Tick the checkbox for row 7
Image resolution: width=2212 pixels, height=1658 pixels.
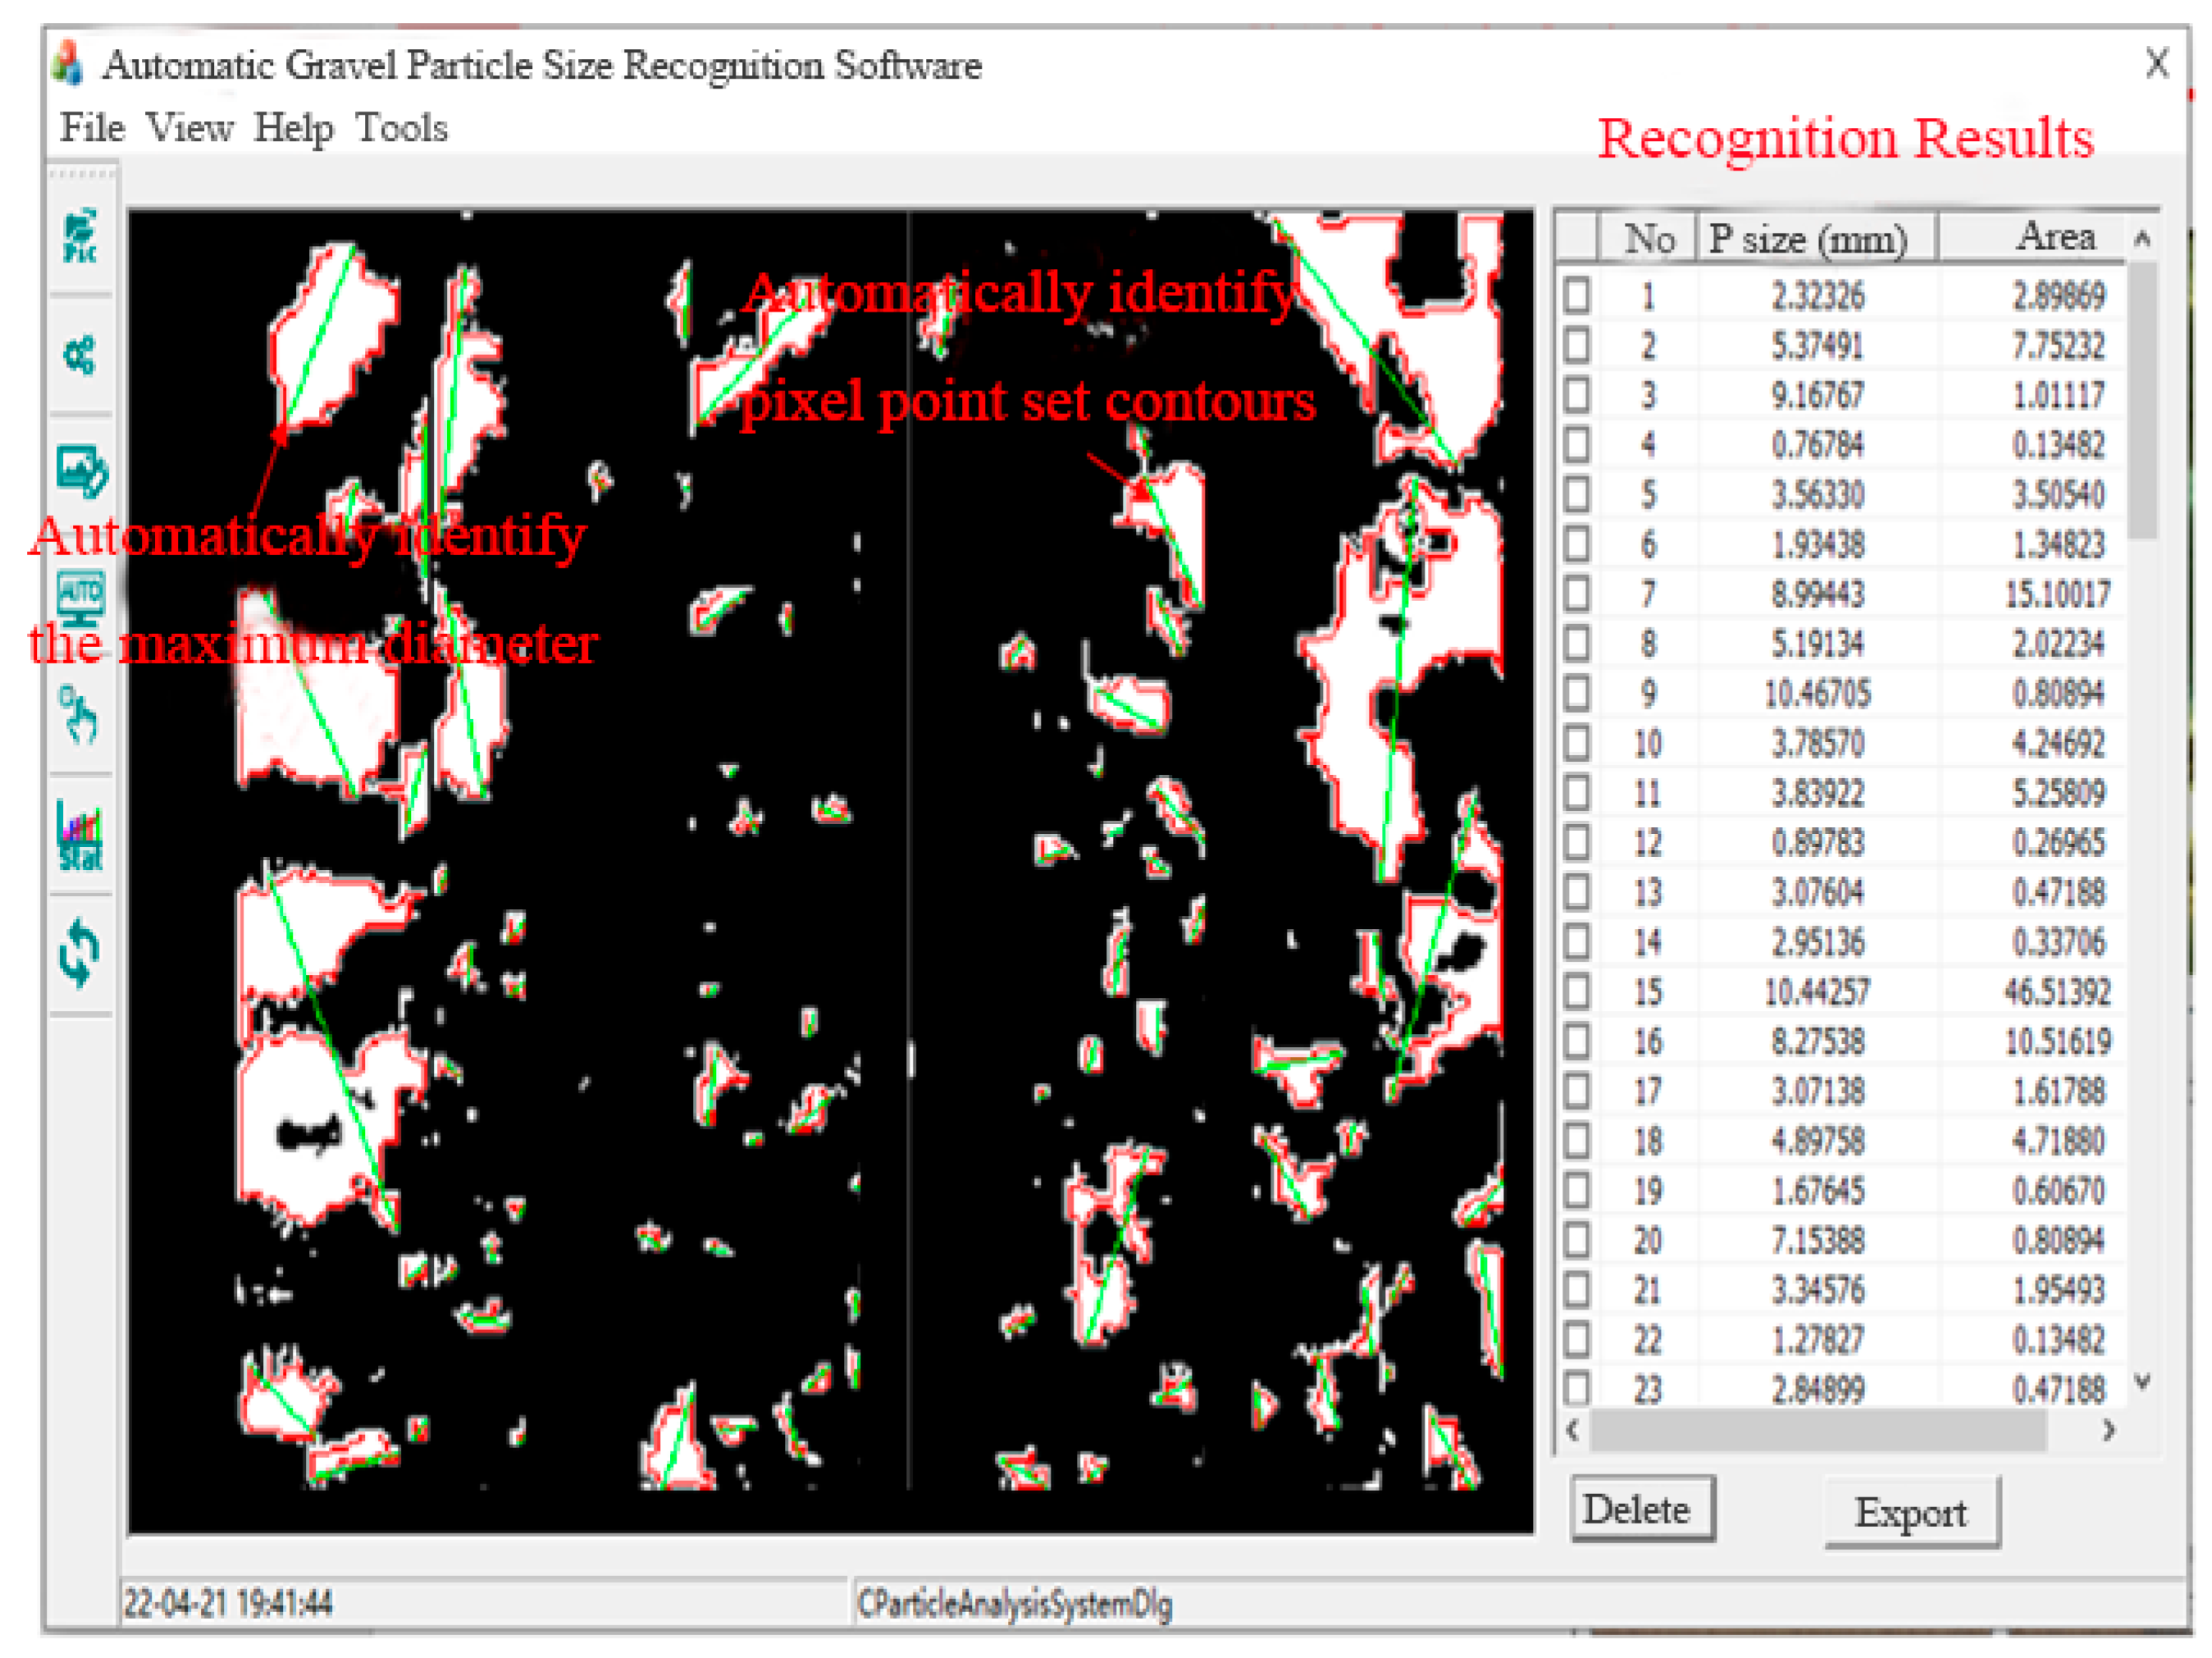click(1577, 594)
